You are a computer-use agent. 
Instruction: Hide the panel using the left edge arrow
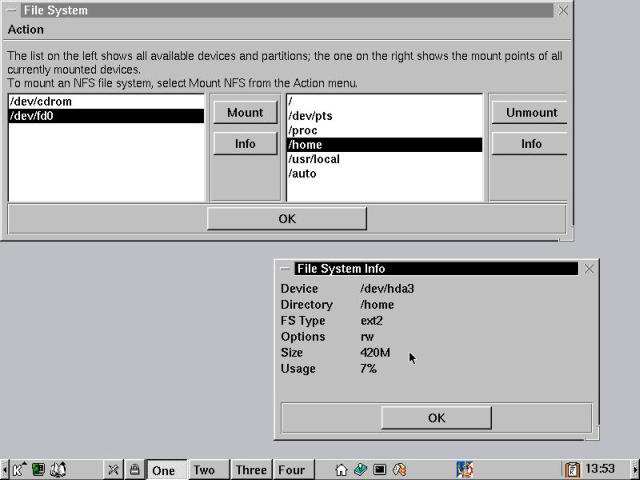click(4, 469)
